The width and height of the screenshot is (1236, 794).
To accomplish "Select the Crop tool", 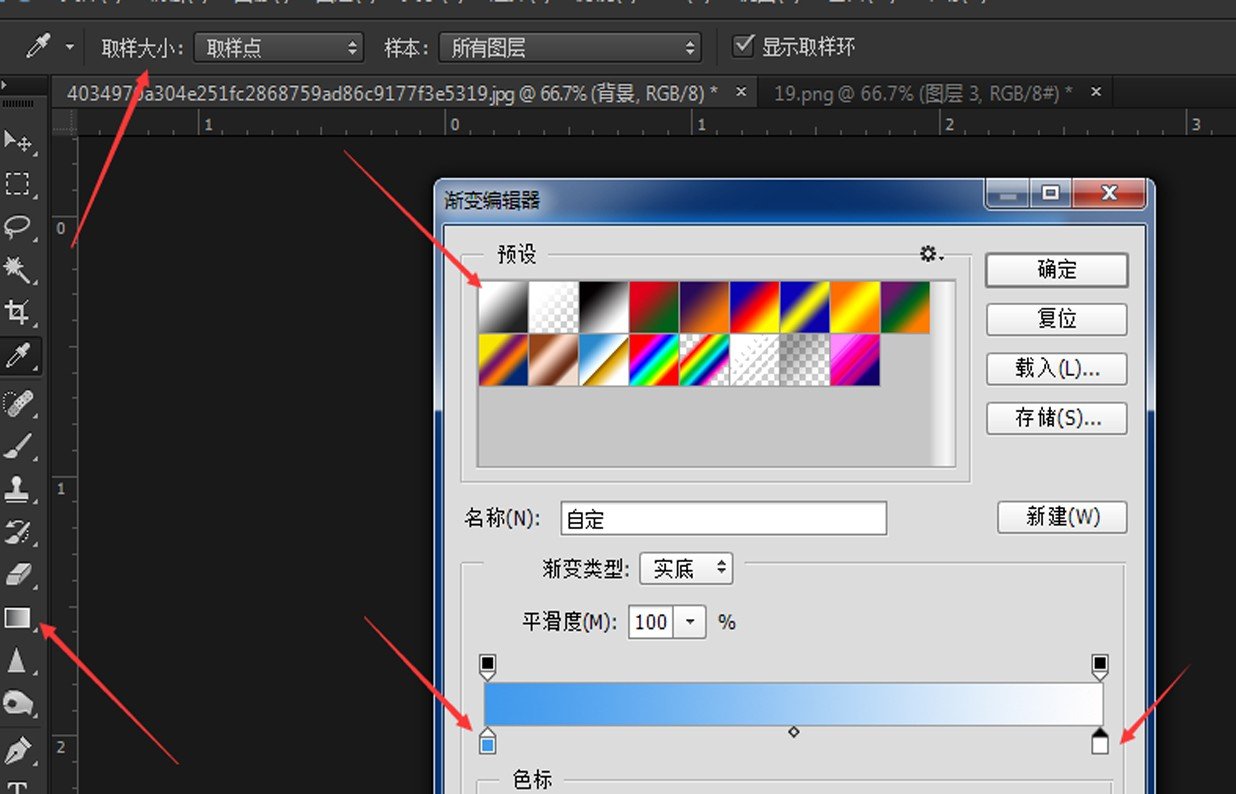I will (x=18, y=311).
